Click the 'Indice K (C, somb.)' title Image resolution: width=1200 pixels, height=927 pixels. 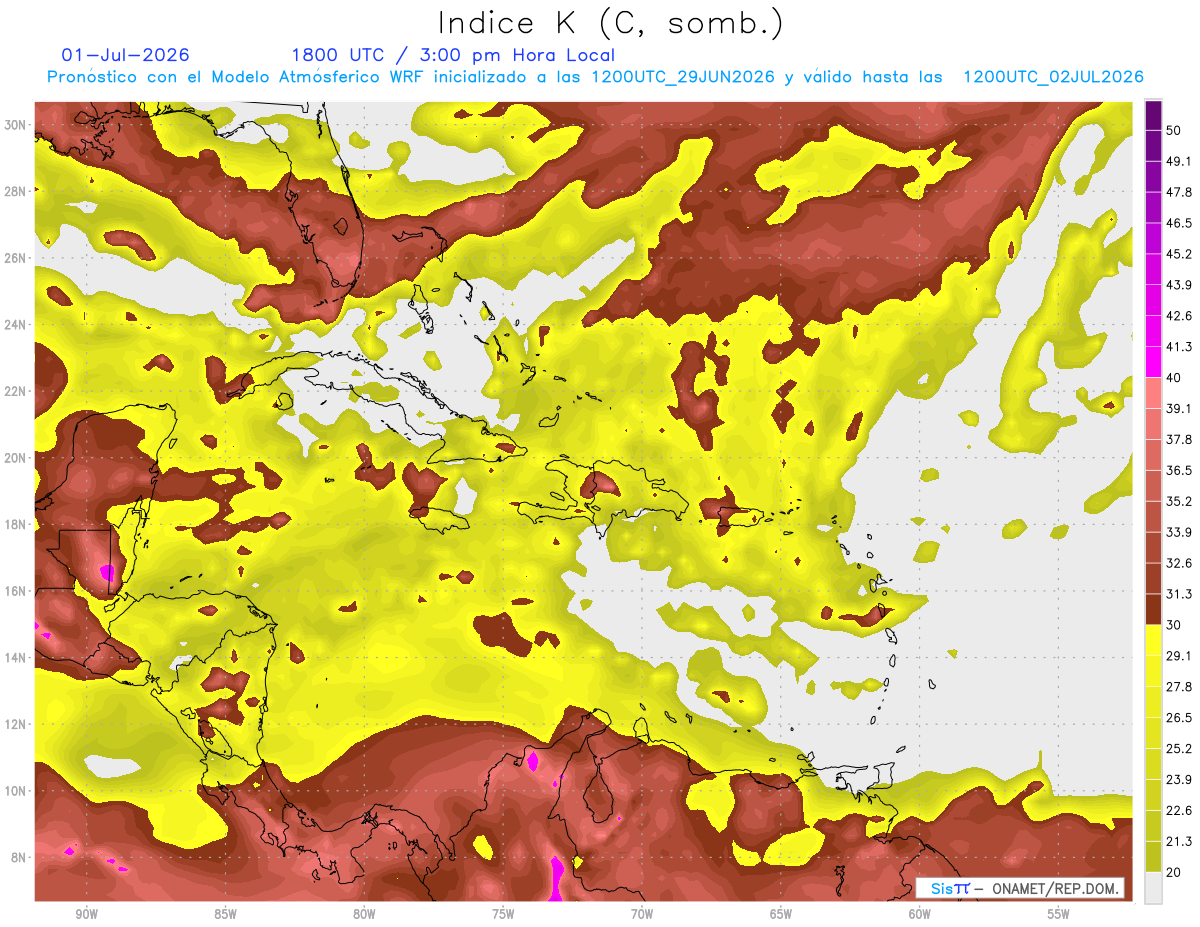point(611,24)
